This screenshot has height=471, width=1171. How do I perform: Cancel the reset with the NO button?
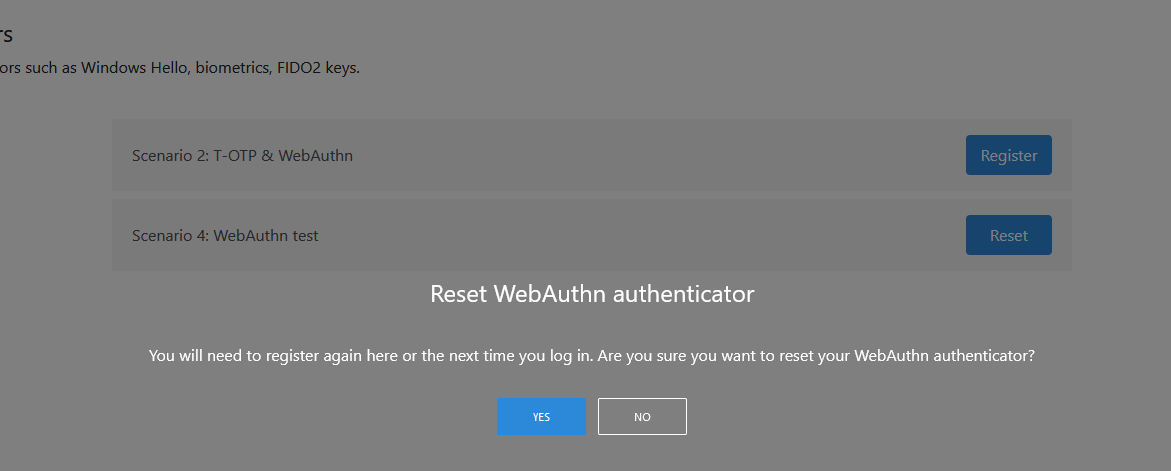pyautogui.click(x=642, y=417)
